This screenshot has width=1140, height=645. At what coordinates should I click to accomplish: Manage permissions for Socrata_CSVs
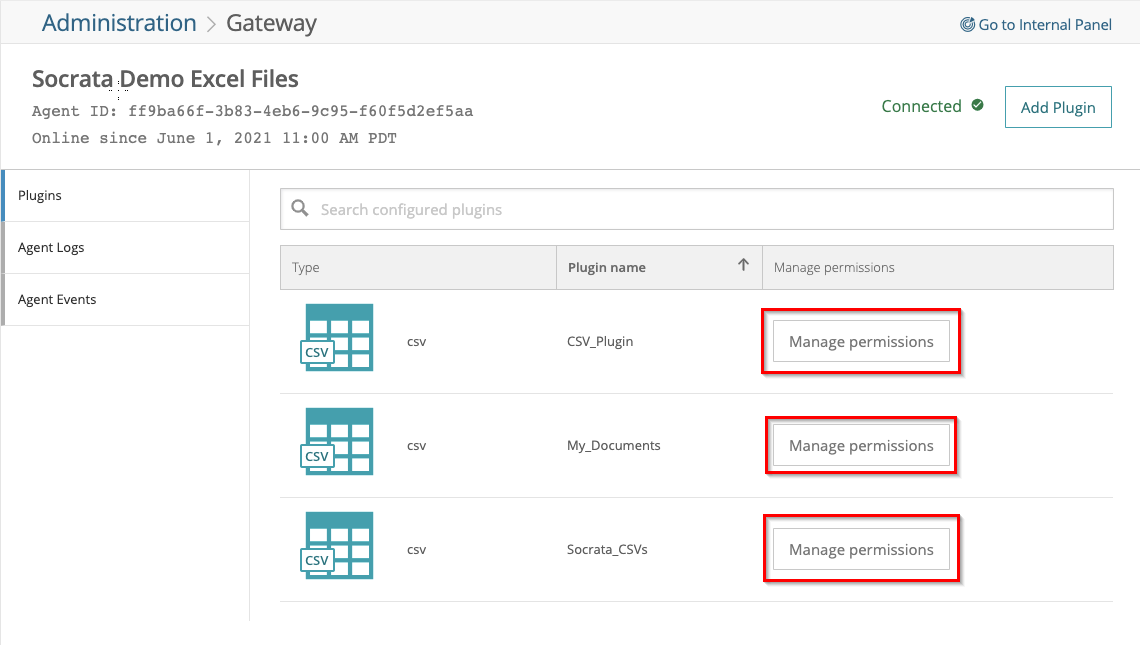click(x=860, y=548)
